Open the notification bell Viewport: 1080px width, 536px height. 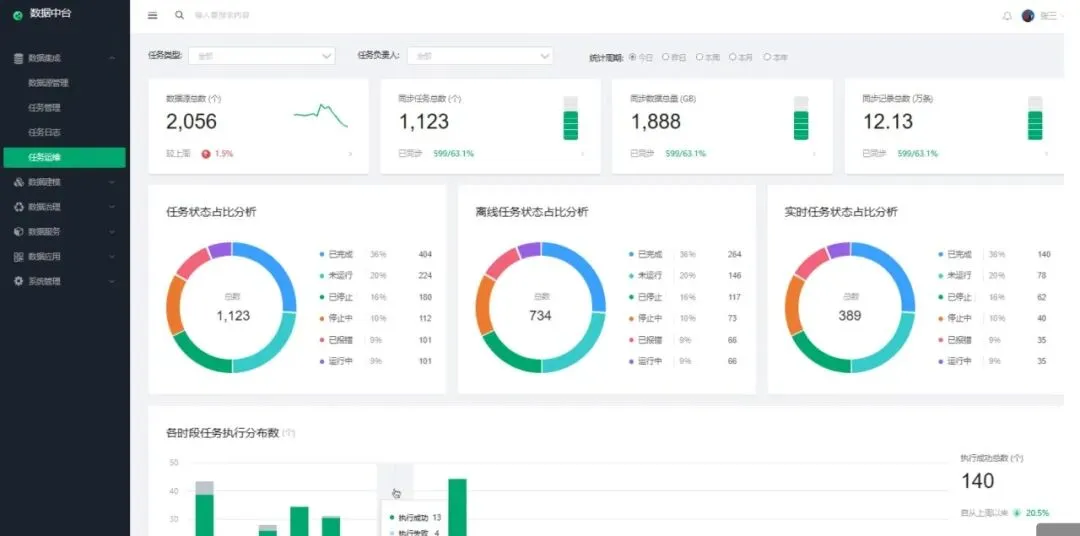1007,16
